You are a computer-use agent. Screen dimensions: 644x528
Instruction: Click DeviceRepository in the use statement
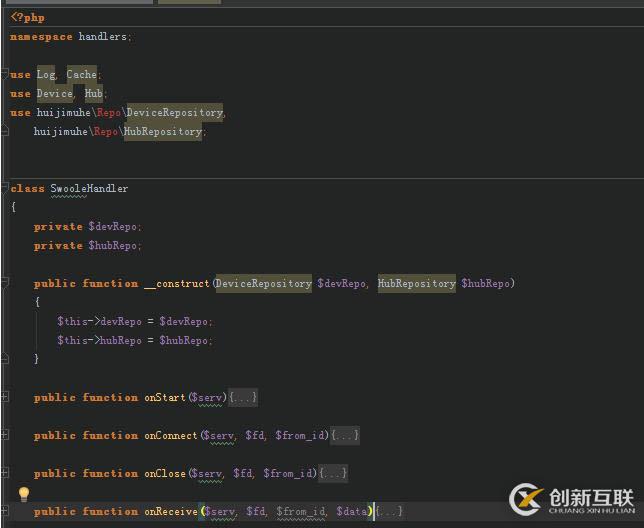point(174,113)
